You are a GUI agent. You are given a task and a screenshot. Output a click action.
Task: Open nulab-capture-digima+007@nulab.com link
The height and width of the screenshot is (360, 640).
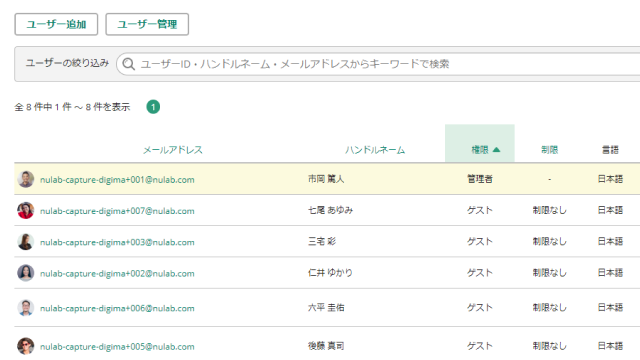(117, 211)
